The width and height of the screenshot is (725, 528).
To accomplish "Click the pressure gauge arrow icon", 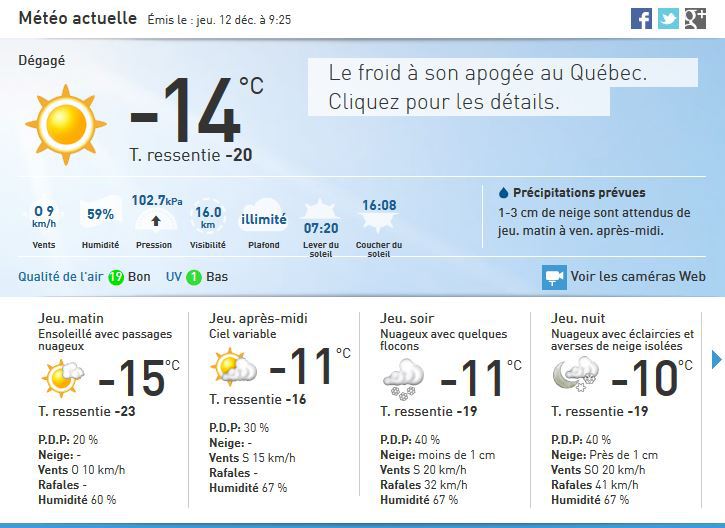I will (x=155, y=221).
